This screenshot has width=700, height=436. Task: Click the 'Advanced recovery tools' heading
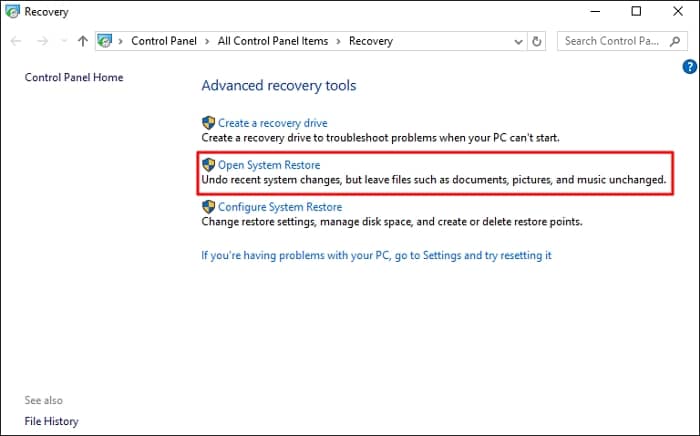click(x=279, y=85)
